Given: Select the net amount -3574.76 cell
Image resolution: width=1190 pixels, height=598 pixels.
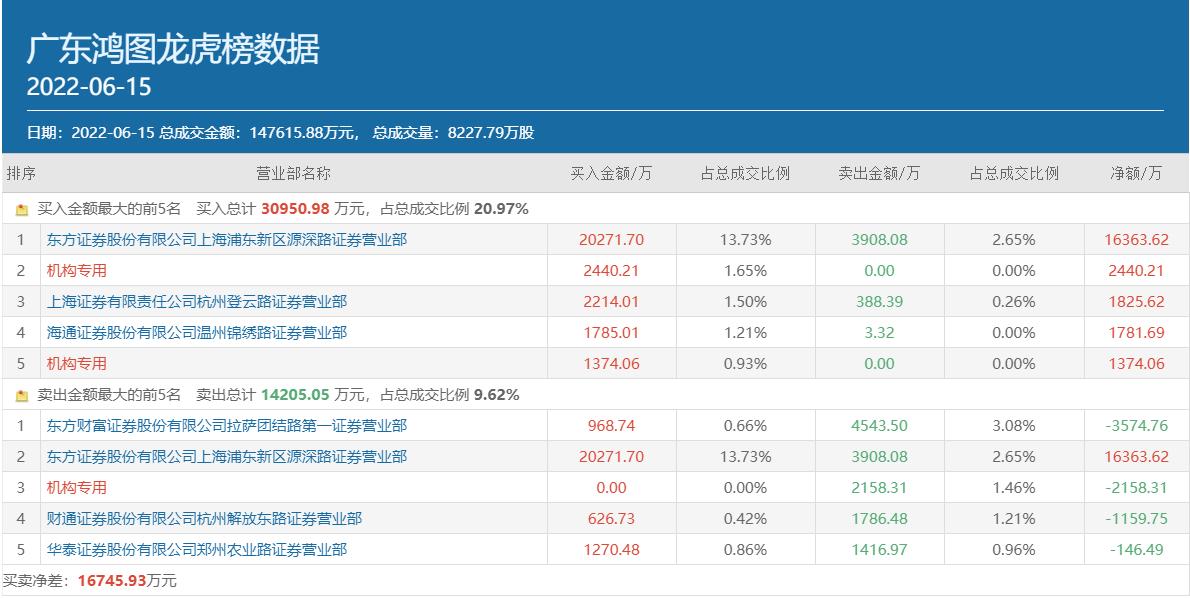Looking at the screenshot, I should coord(1136,426).
